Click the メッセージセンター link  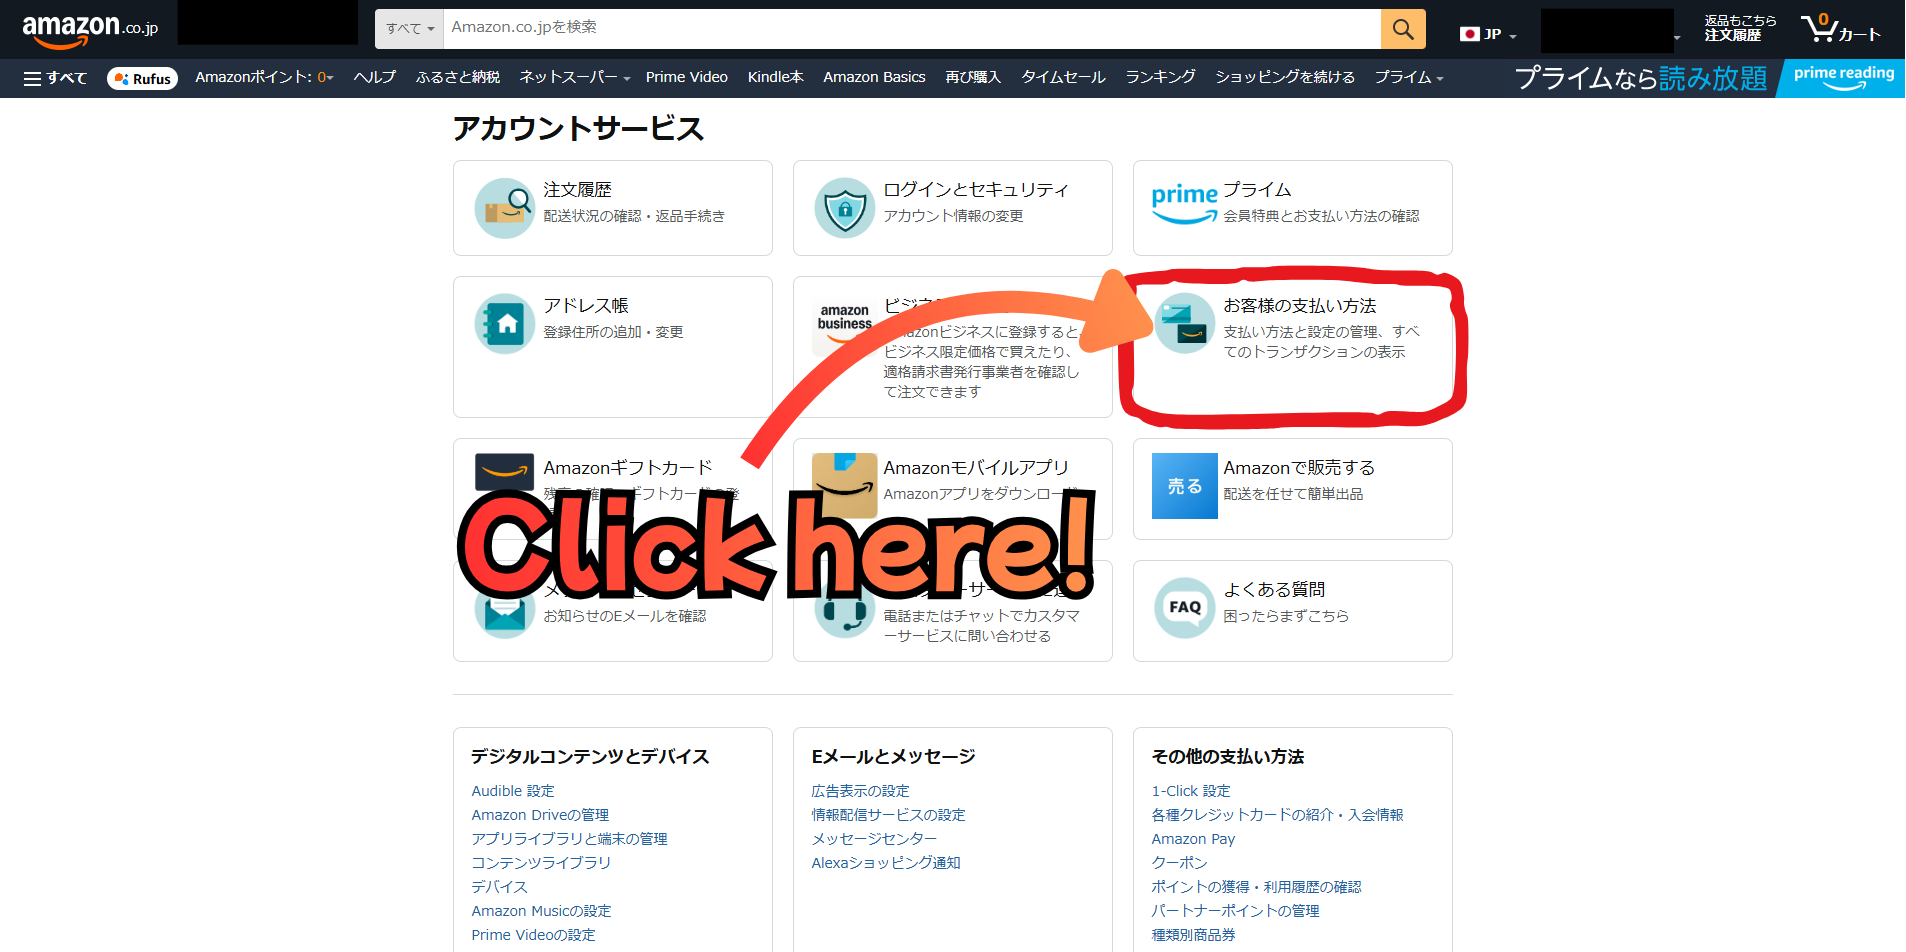(x=875, y=839)
